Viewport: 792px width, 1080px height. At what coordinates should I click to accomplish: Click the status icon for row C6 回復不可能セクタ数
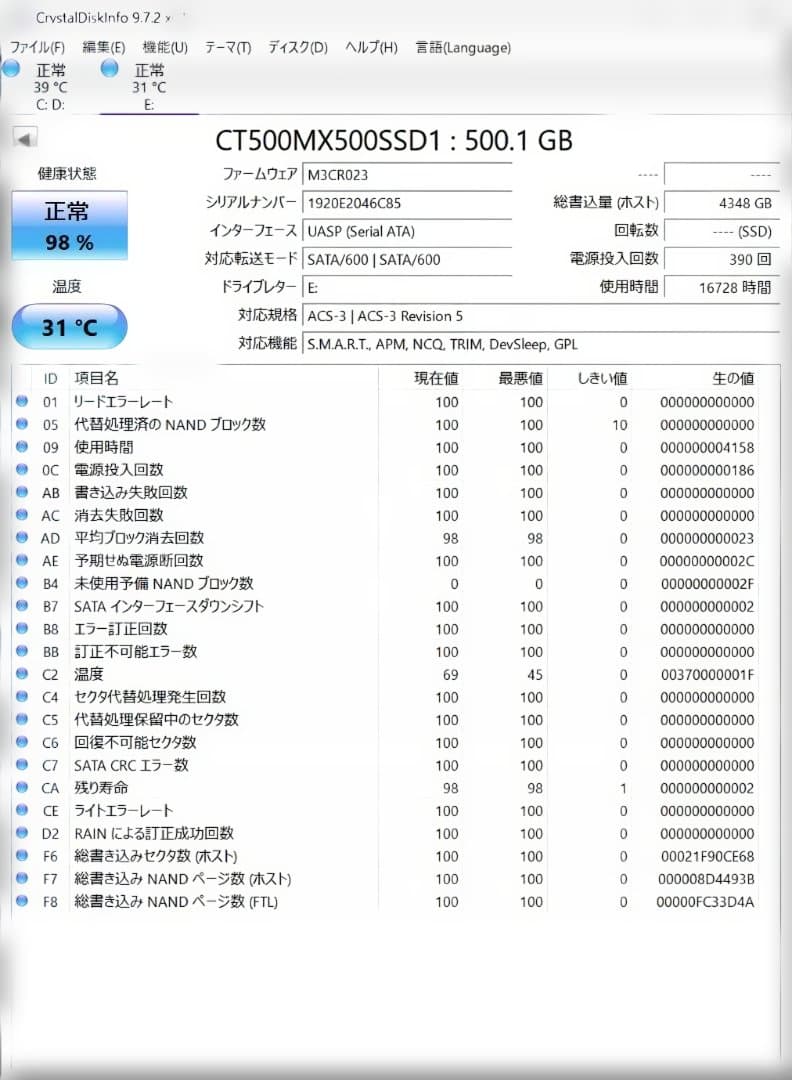coord(22,742)
